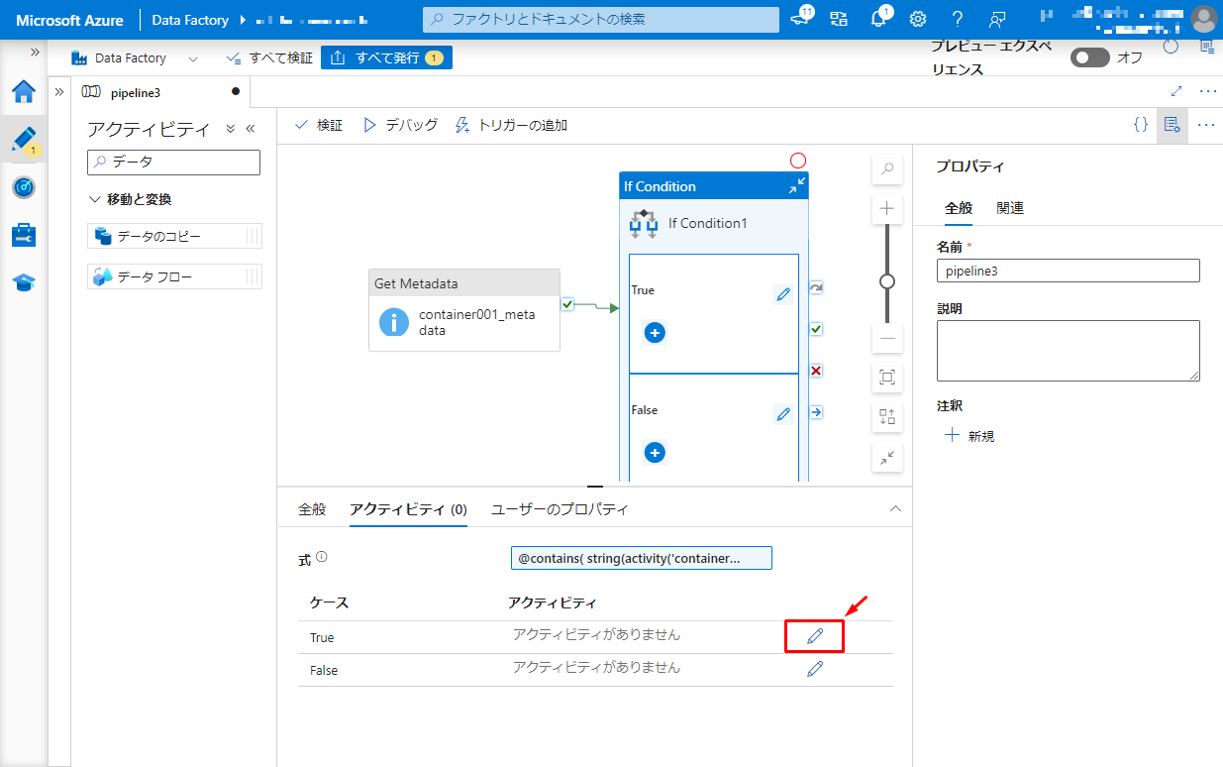Open the Learning Center graduation cap icon
Image resolution: width=1223 pixels, height=767 pixels.
(24, 283)
